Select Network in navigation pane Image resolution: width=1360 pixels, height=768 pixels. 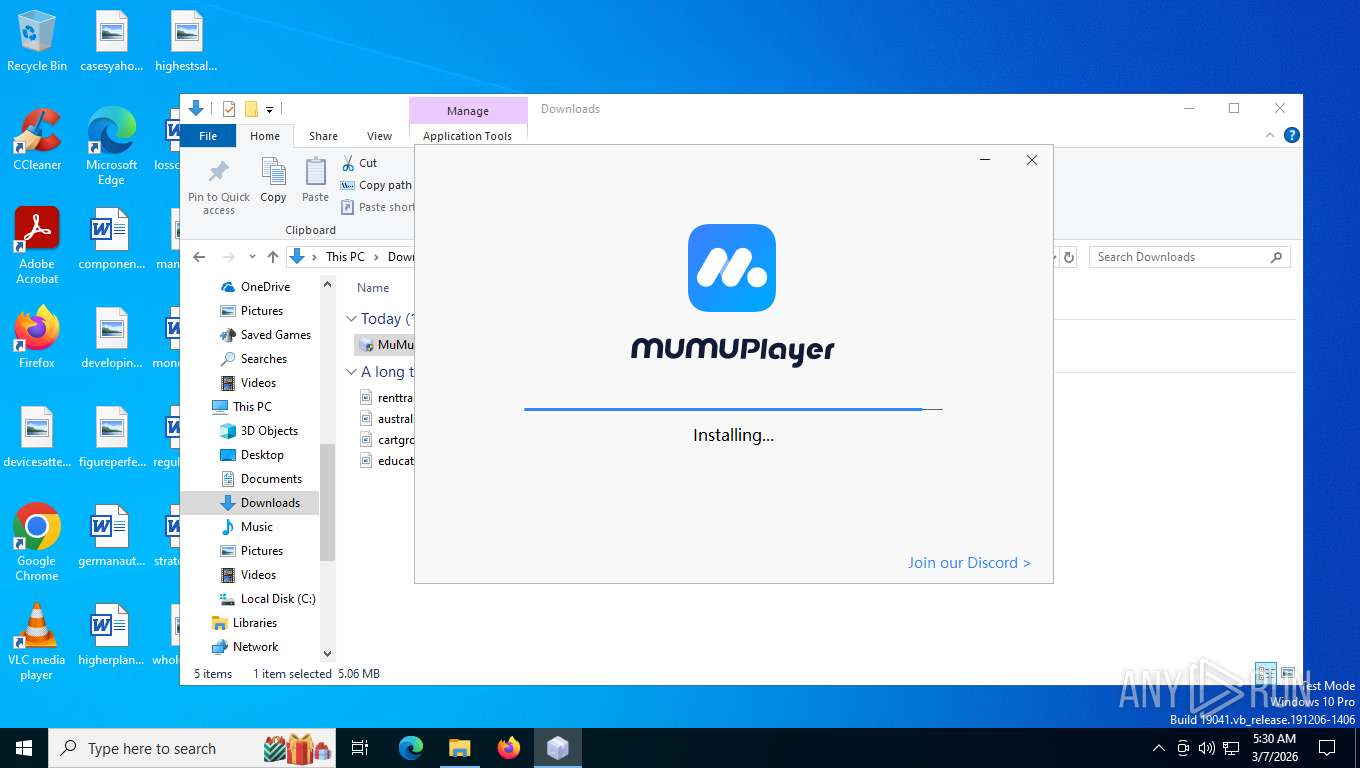tap(245, 647)
